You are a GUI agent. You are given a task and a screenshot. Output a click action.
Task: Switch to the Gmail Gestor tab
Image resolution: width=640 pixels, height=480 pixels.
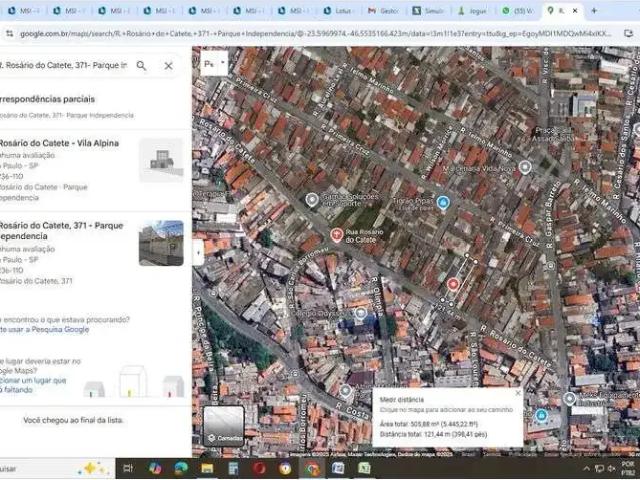click(x=384, y=11)
